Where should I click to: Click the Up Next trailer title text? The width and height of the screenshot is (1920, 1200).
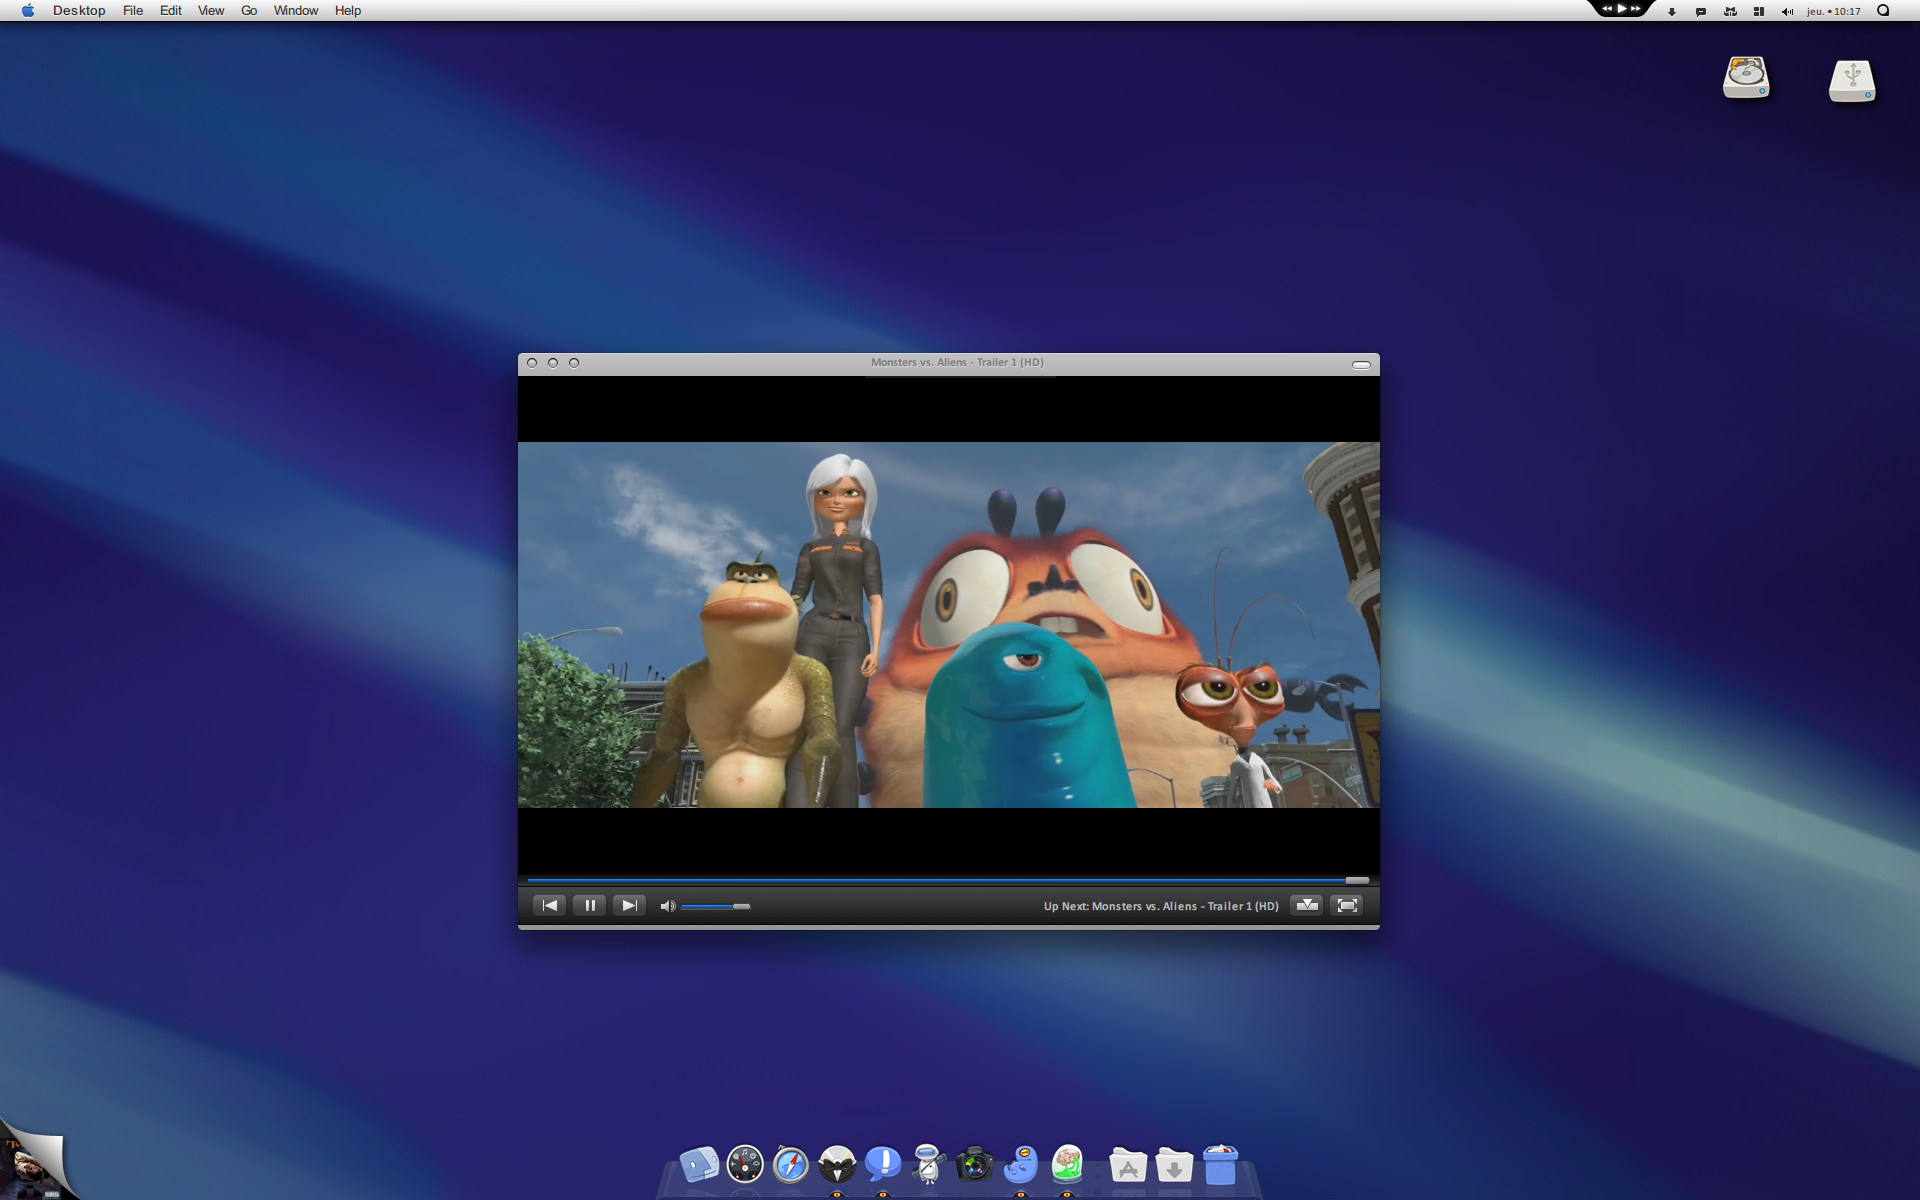[1161, 906]
